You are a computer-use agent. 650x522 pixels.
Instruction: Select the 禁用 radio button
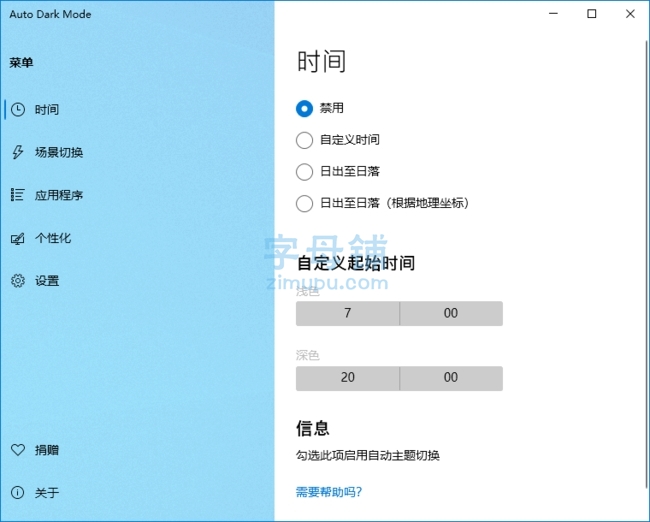304,109
